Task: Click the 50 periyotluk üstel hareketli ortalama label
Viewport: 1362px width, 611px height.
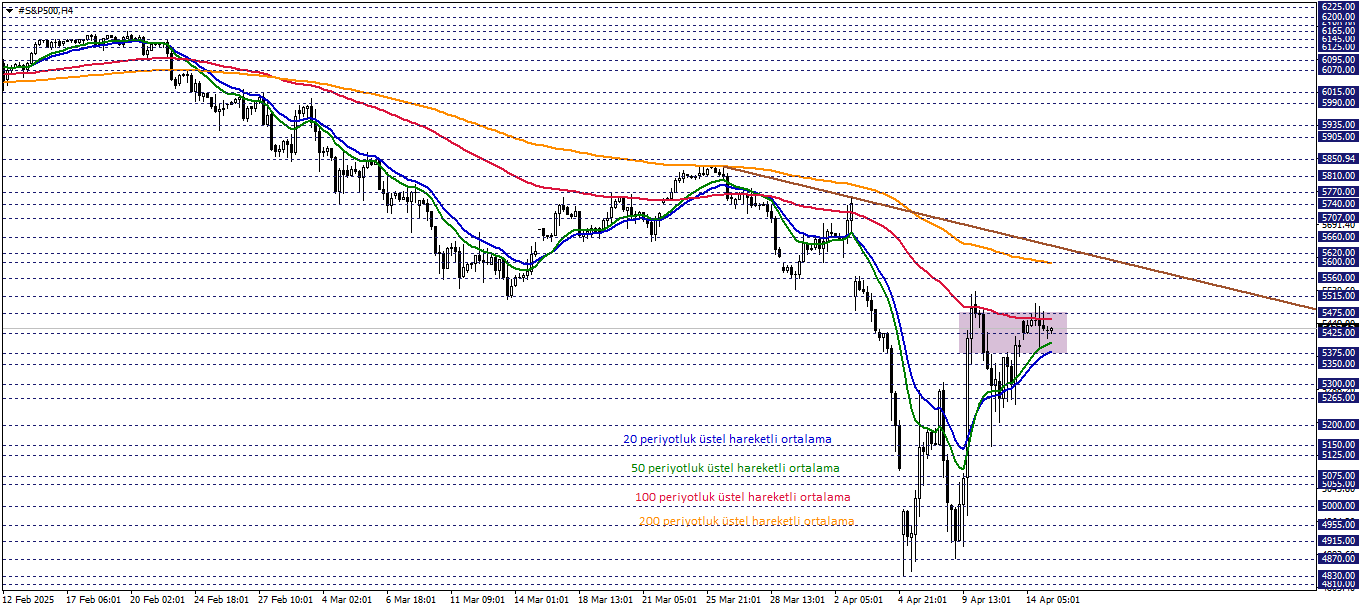Action: pyautogui.click(x=735, y=468)
